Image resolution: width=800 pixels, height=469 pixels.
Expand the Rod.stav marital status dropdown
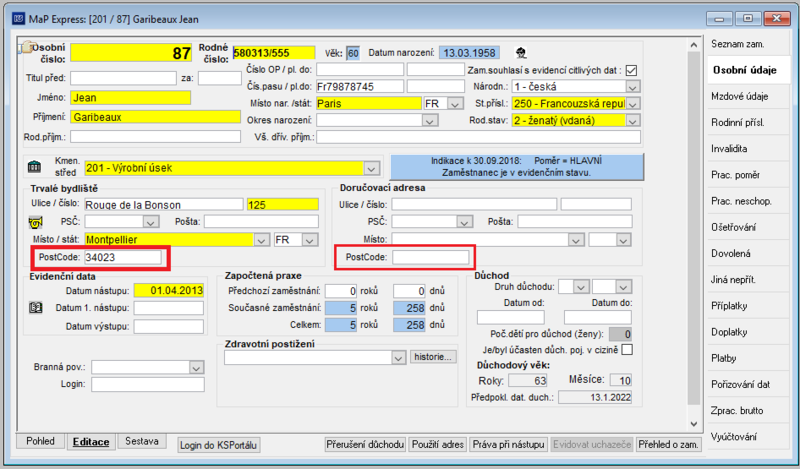point(633,121)
